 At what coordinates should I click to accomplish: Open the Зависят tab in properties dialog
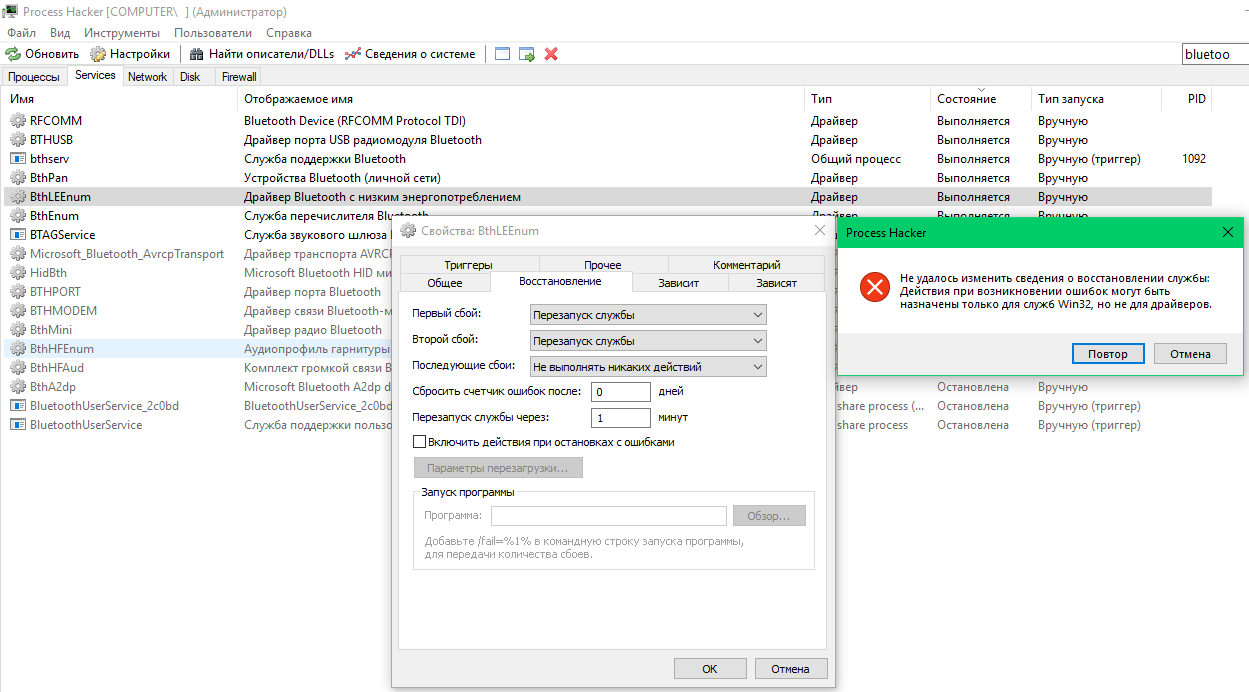pos(777,283)
